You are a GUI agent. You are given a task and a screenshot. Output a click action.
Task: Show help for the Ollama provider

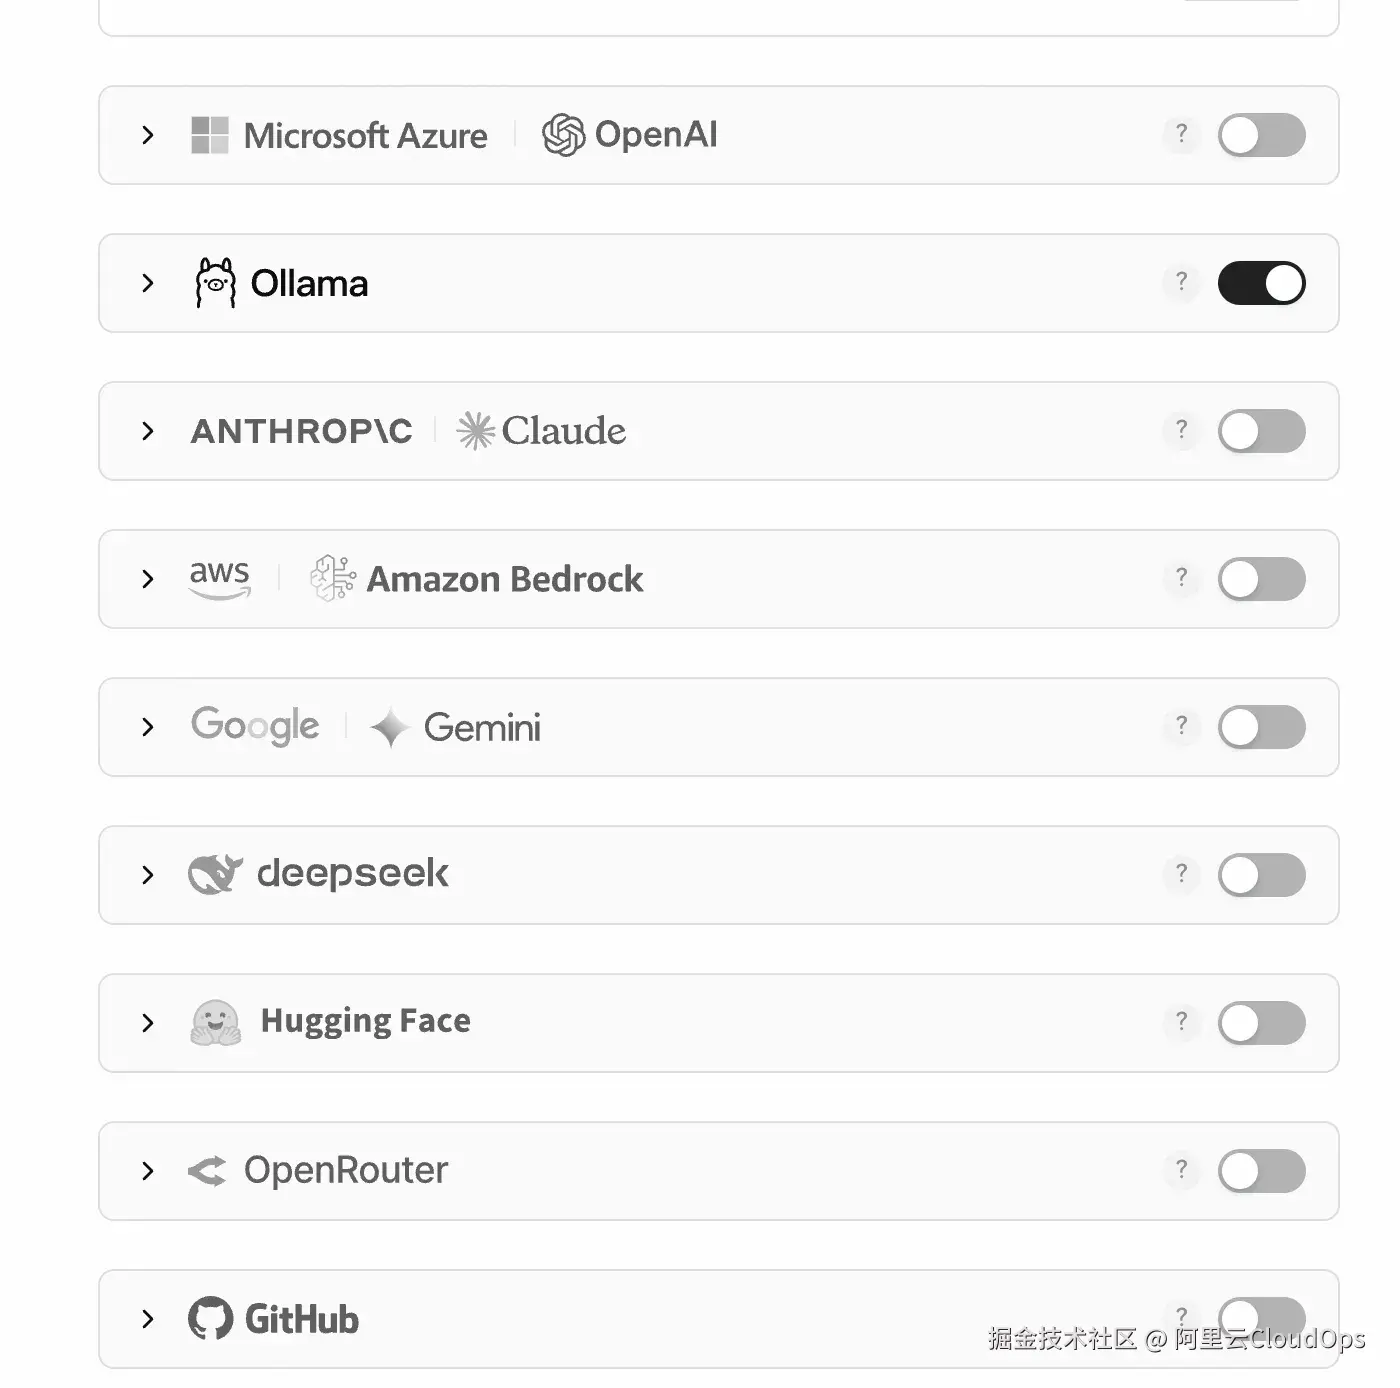[x=1181, y=281]
